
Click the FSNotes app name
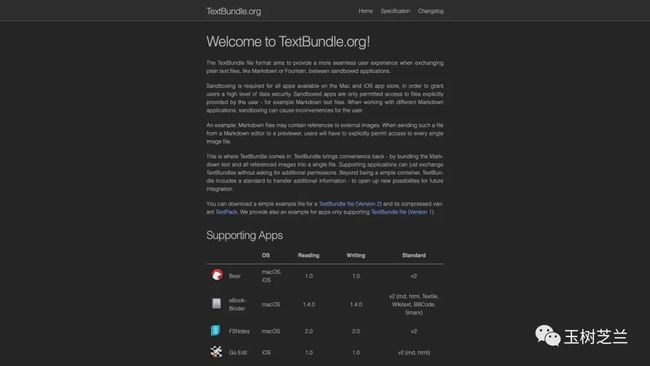[239, 332]
